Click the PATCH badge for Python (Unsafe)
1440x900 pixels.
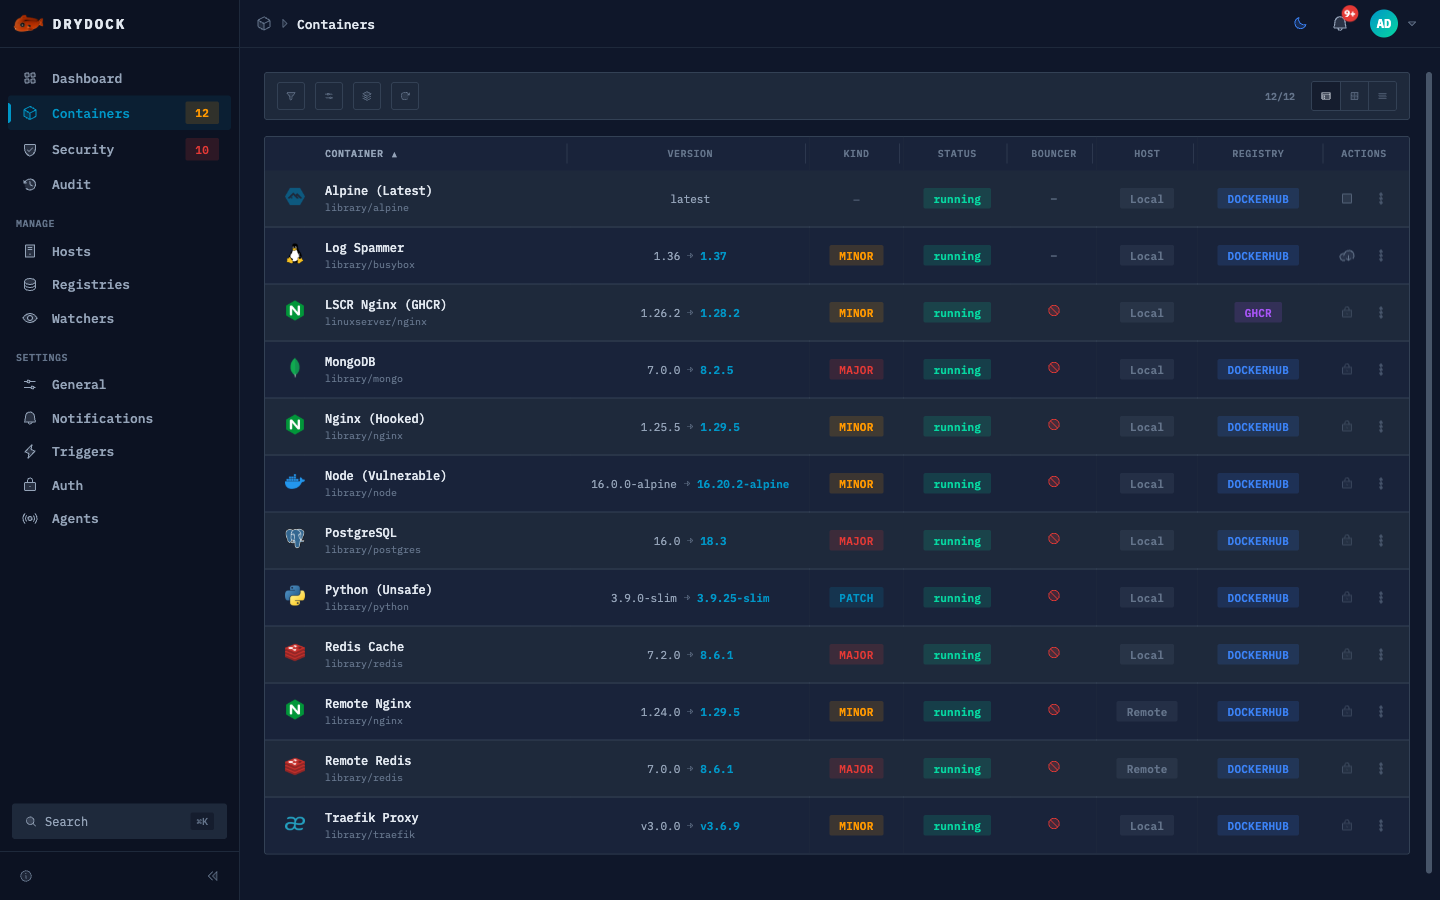[x=856, y=598]
